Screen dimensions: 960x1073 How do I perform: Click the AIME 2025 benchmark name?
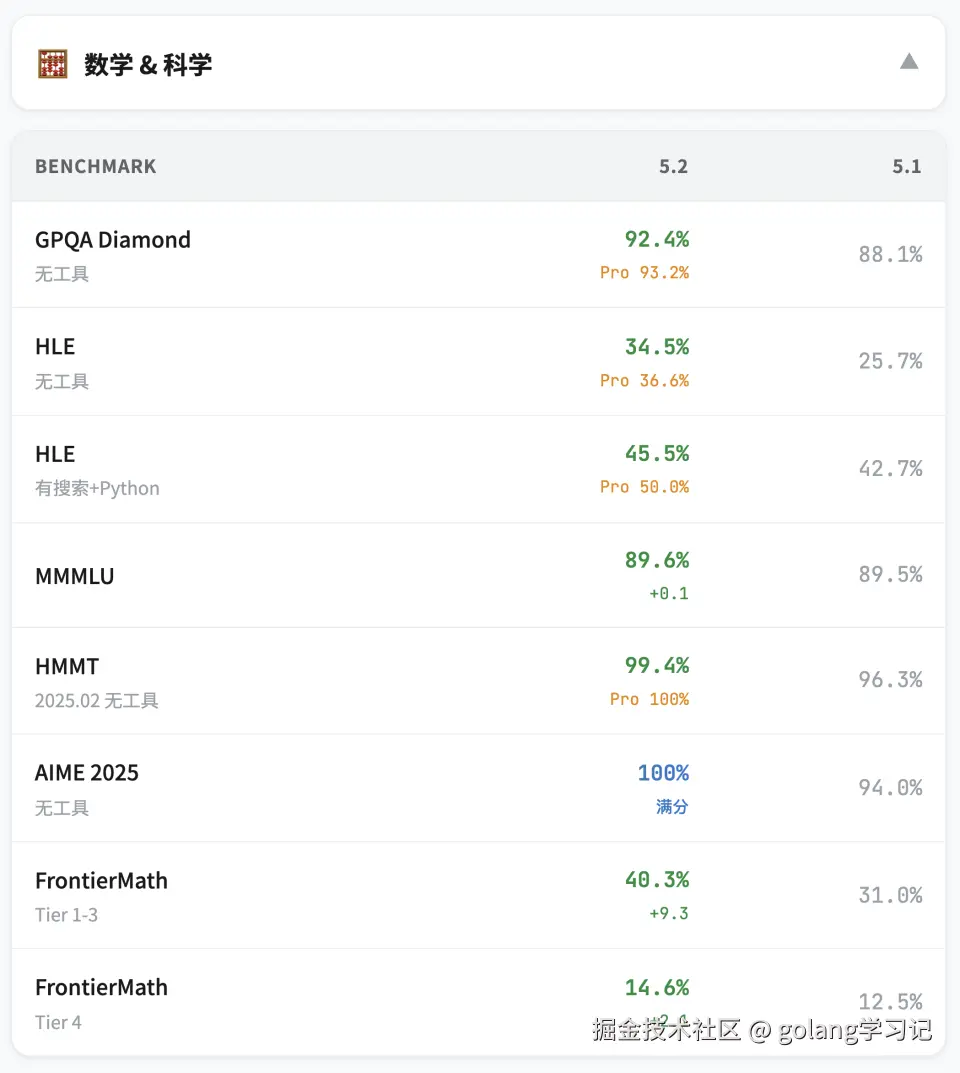87,773
